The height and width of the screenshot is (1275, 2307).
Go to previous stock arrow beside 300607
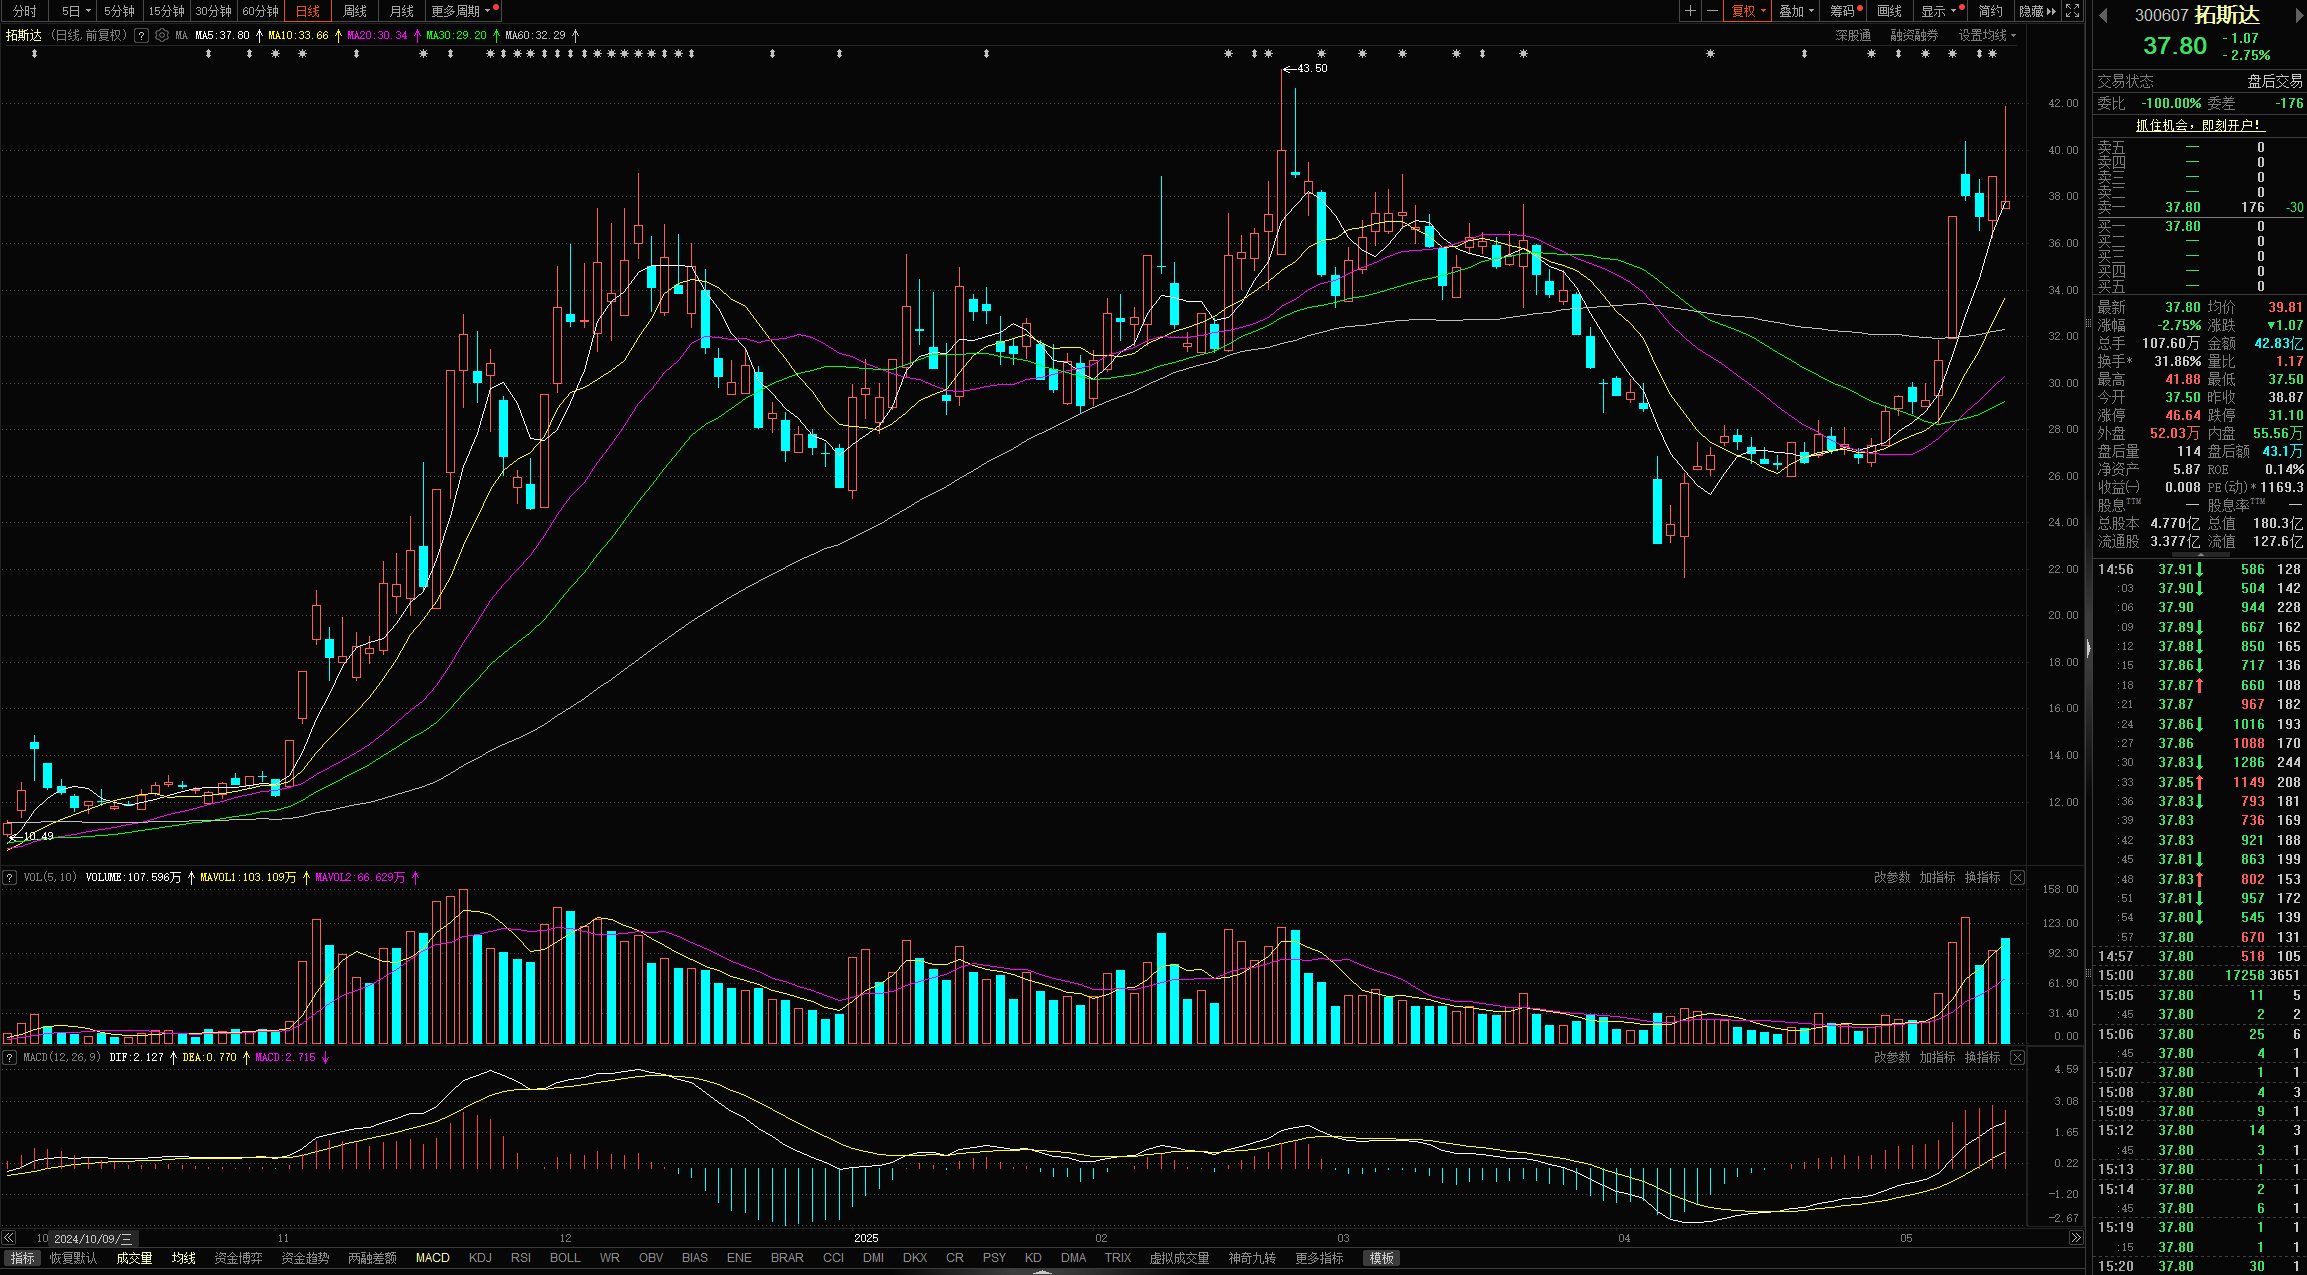coord(2103,15)
